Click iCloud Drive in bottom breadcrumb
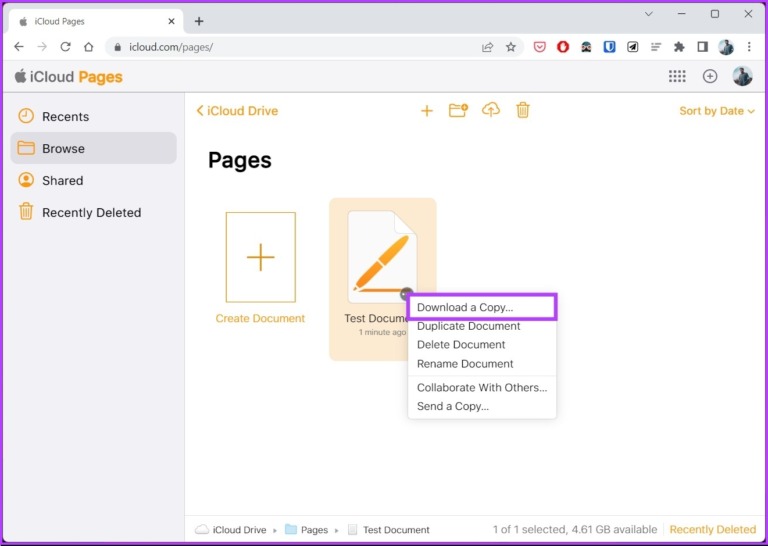Viewport: 768px width, 546px height. point(231,530)
